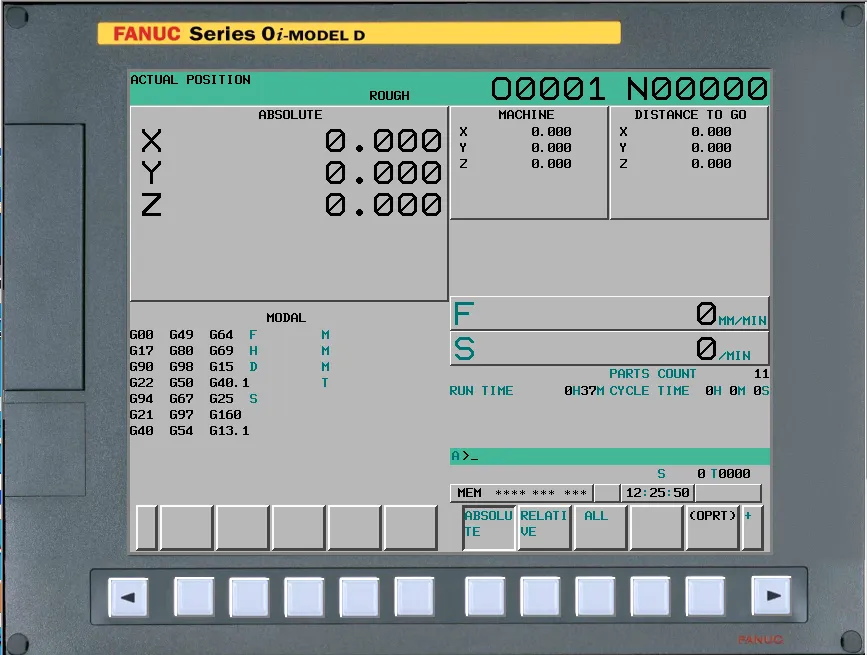
Task: Click the A> key-in input line
Action: [609, 456]
